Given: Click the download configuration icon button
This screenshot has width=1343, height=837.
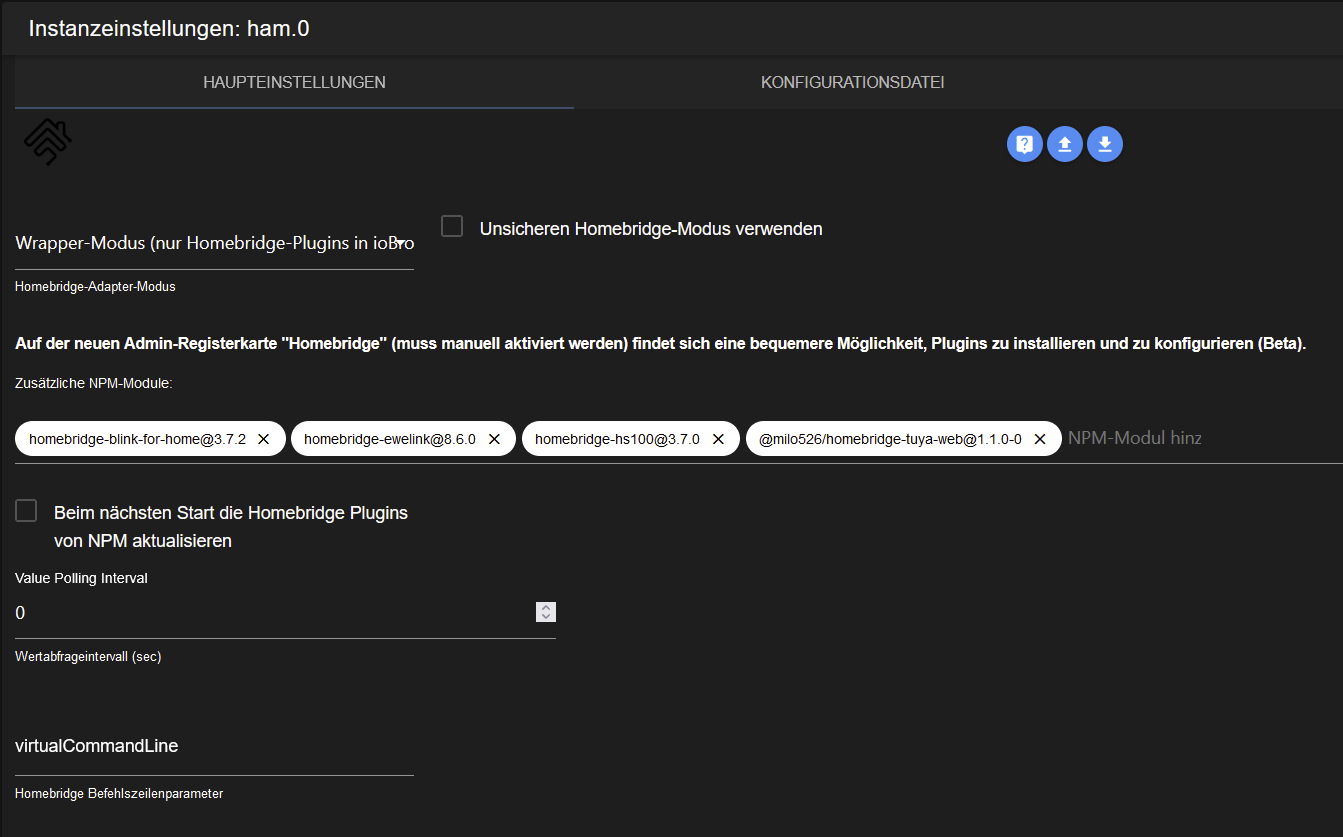Looking at the screenshot, I should pos(1105,144).
